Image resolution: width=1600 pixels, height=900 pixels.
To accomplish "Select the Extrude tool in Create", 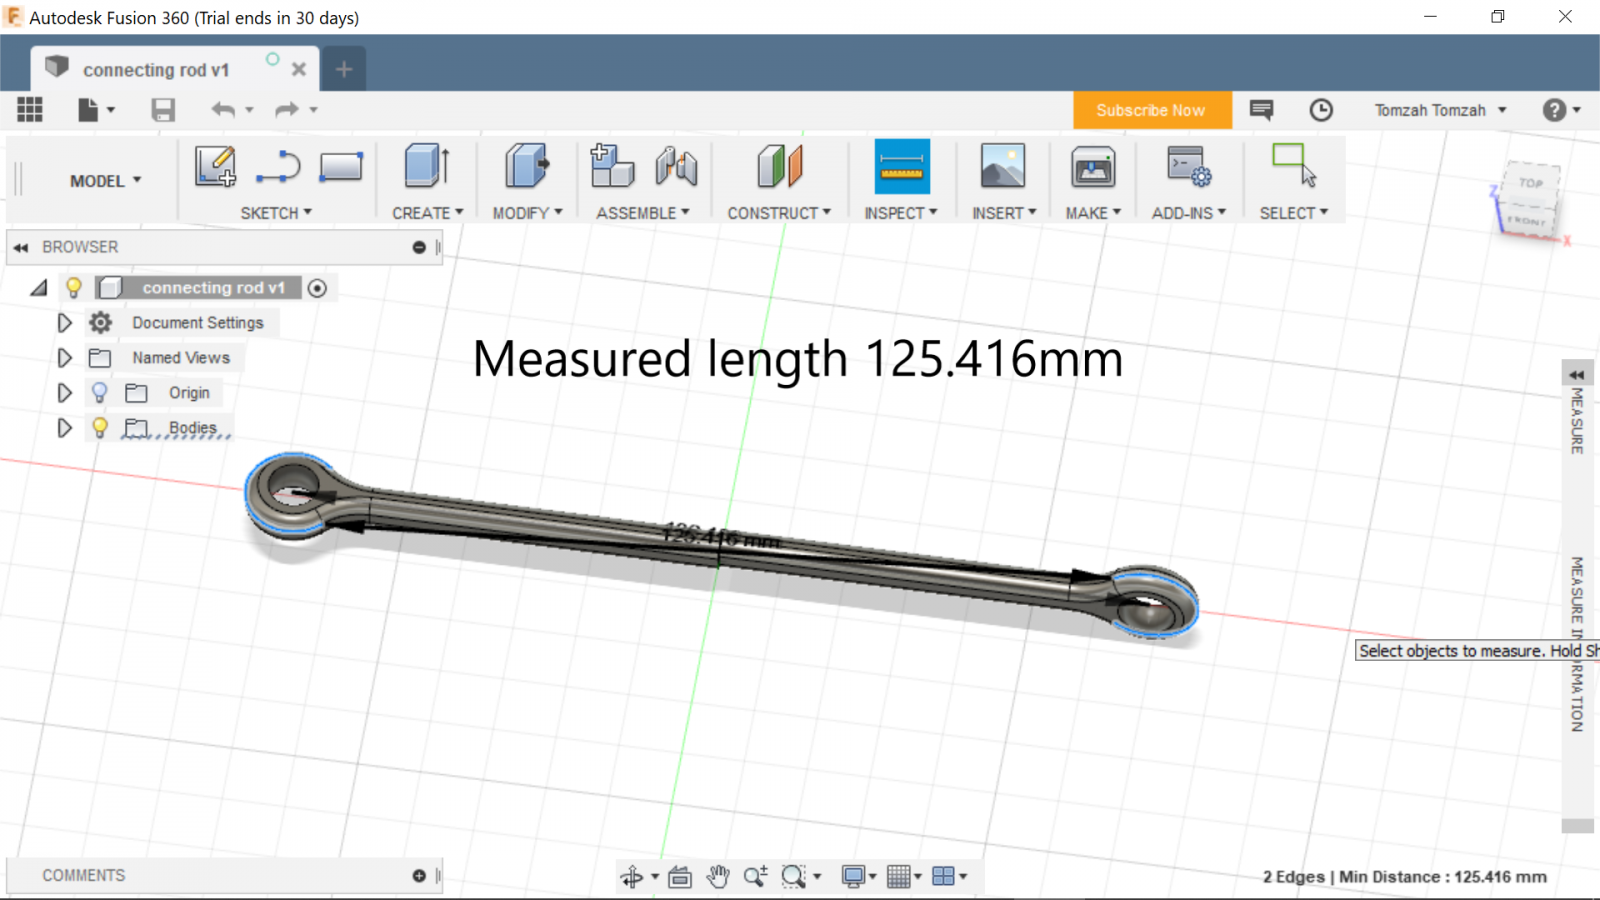I will click(x=427, y=167).
